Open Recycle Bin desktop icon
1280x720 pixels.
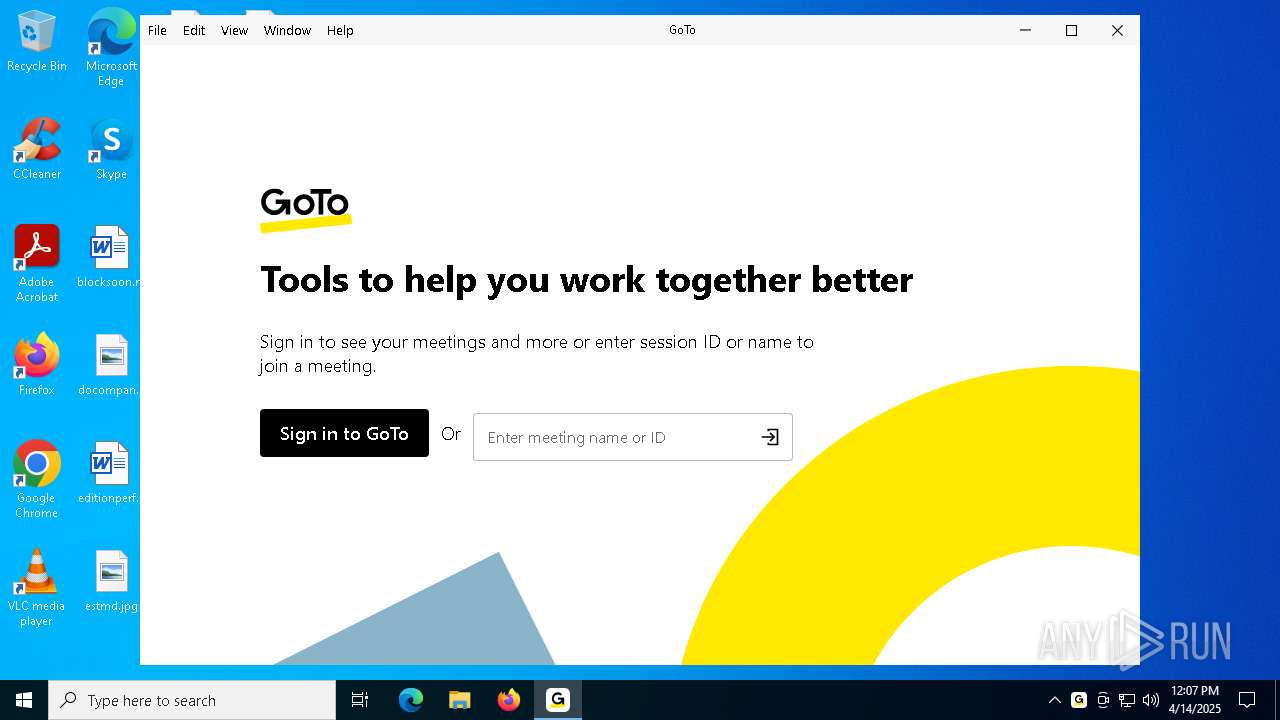coord(37,42)
